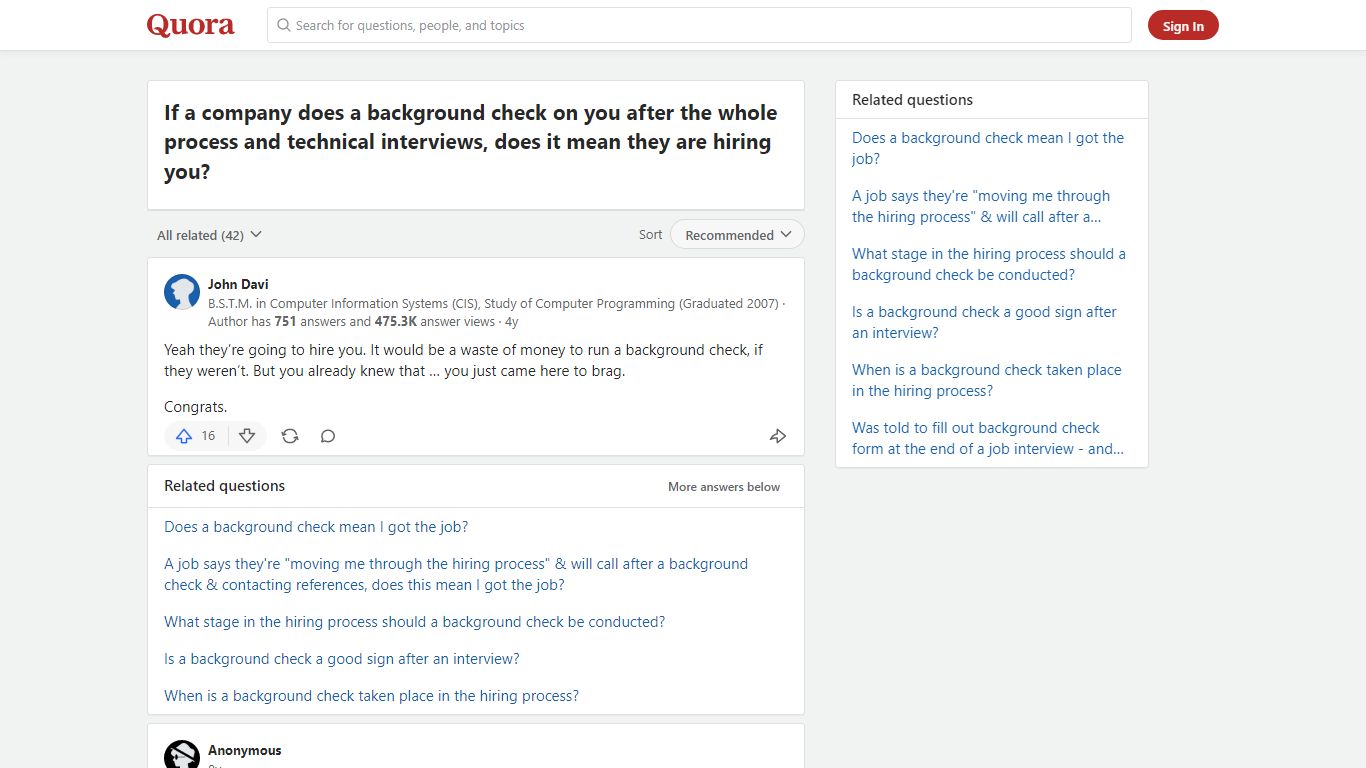The image size is (1366, 768).
Task: Reshare John Davi's answer
Action: pos(290,436)
